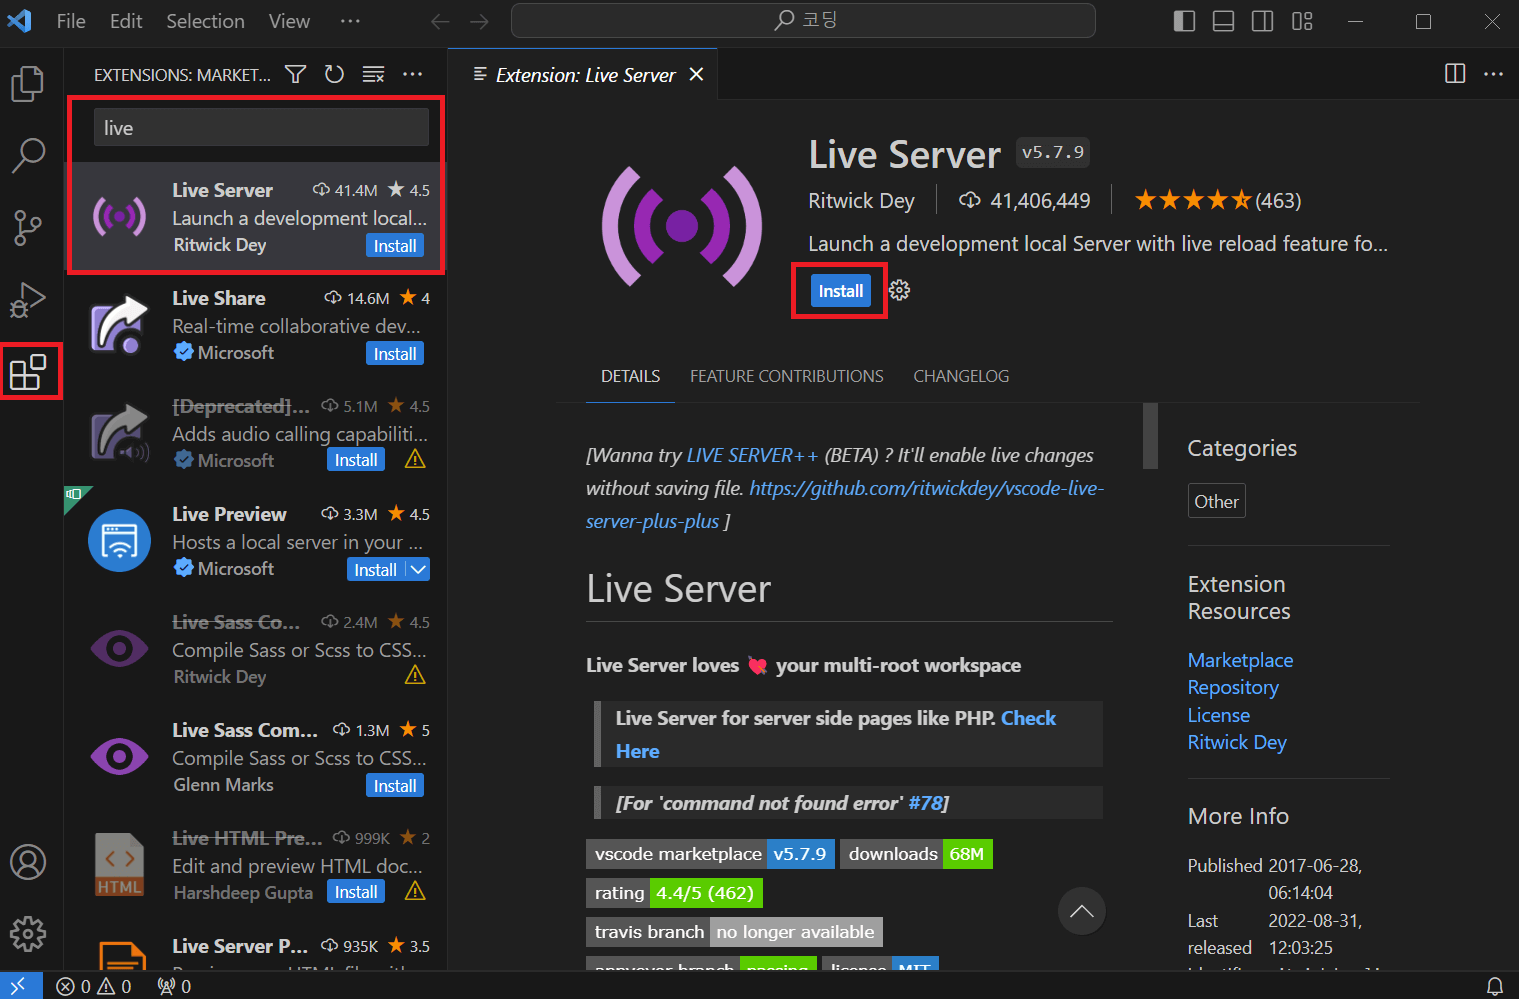
Task: Open LIVE SERVER++ link
Action: coord(752,455)
